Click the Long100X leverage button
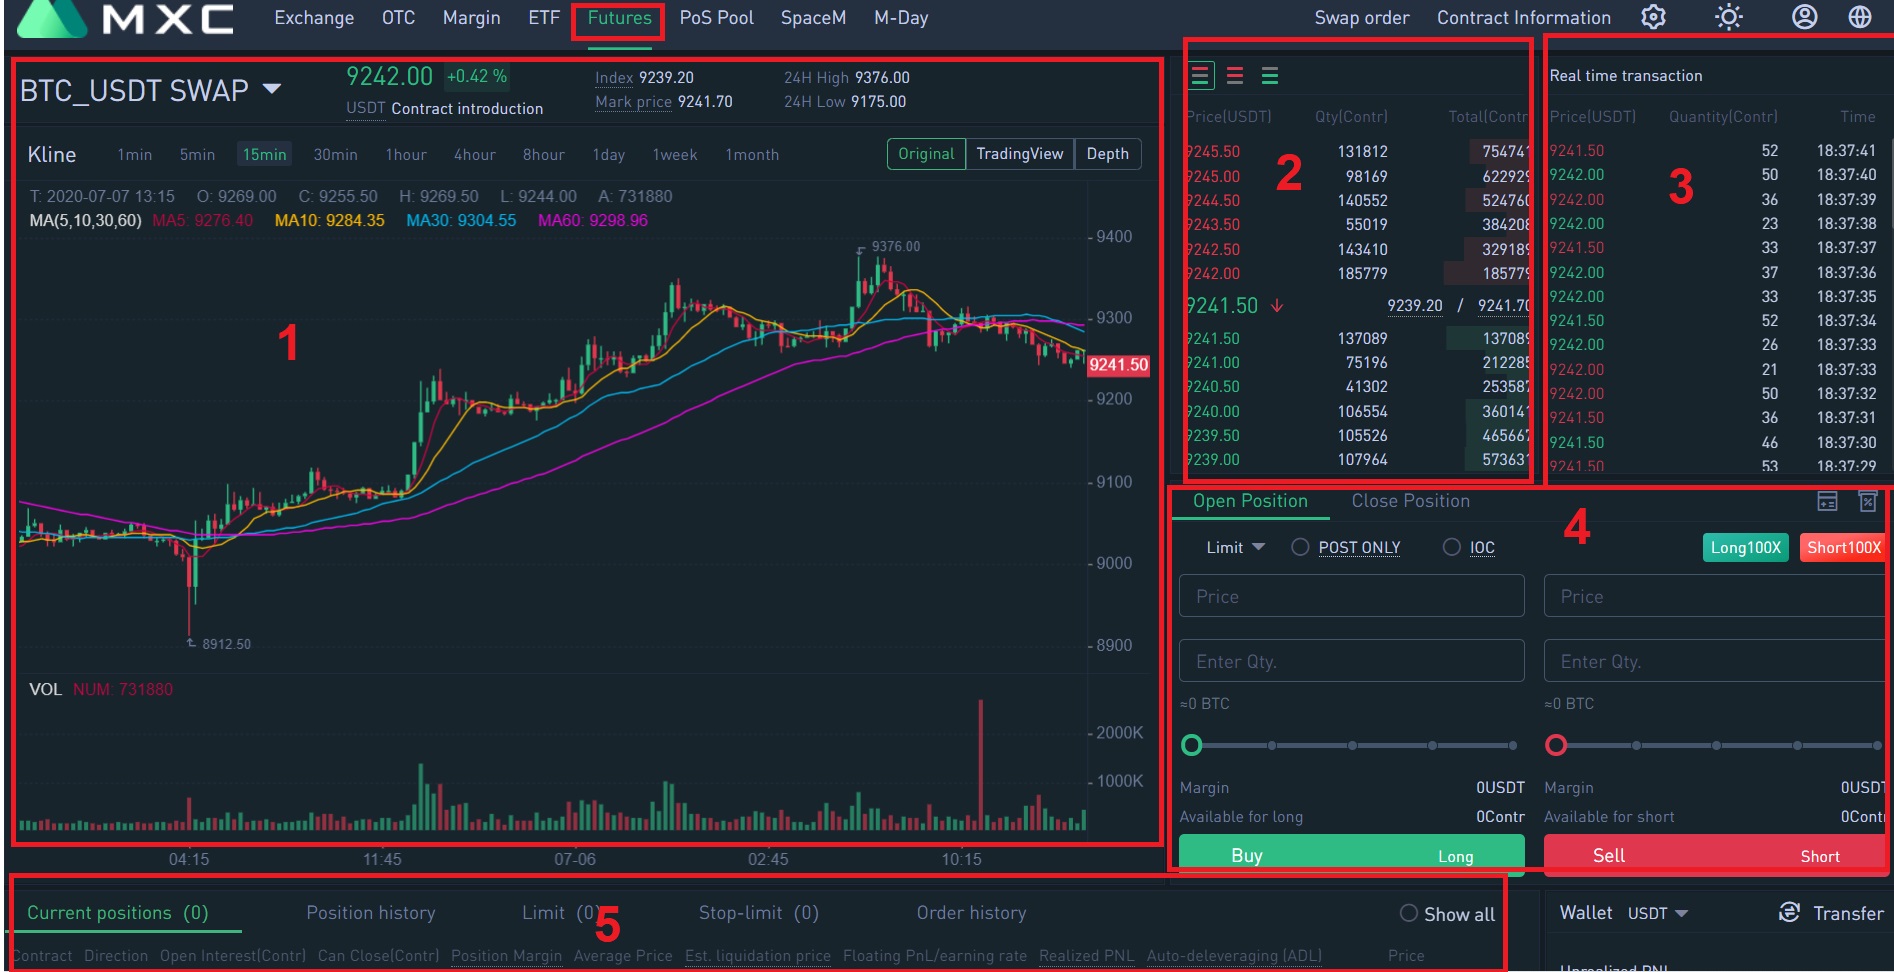Image resolution: width=1894 pixels, height=972 pixels. point(1745,547)
